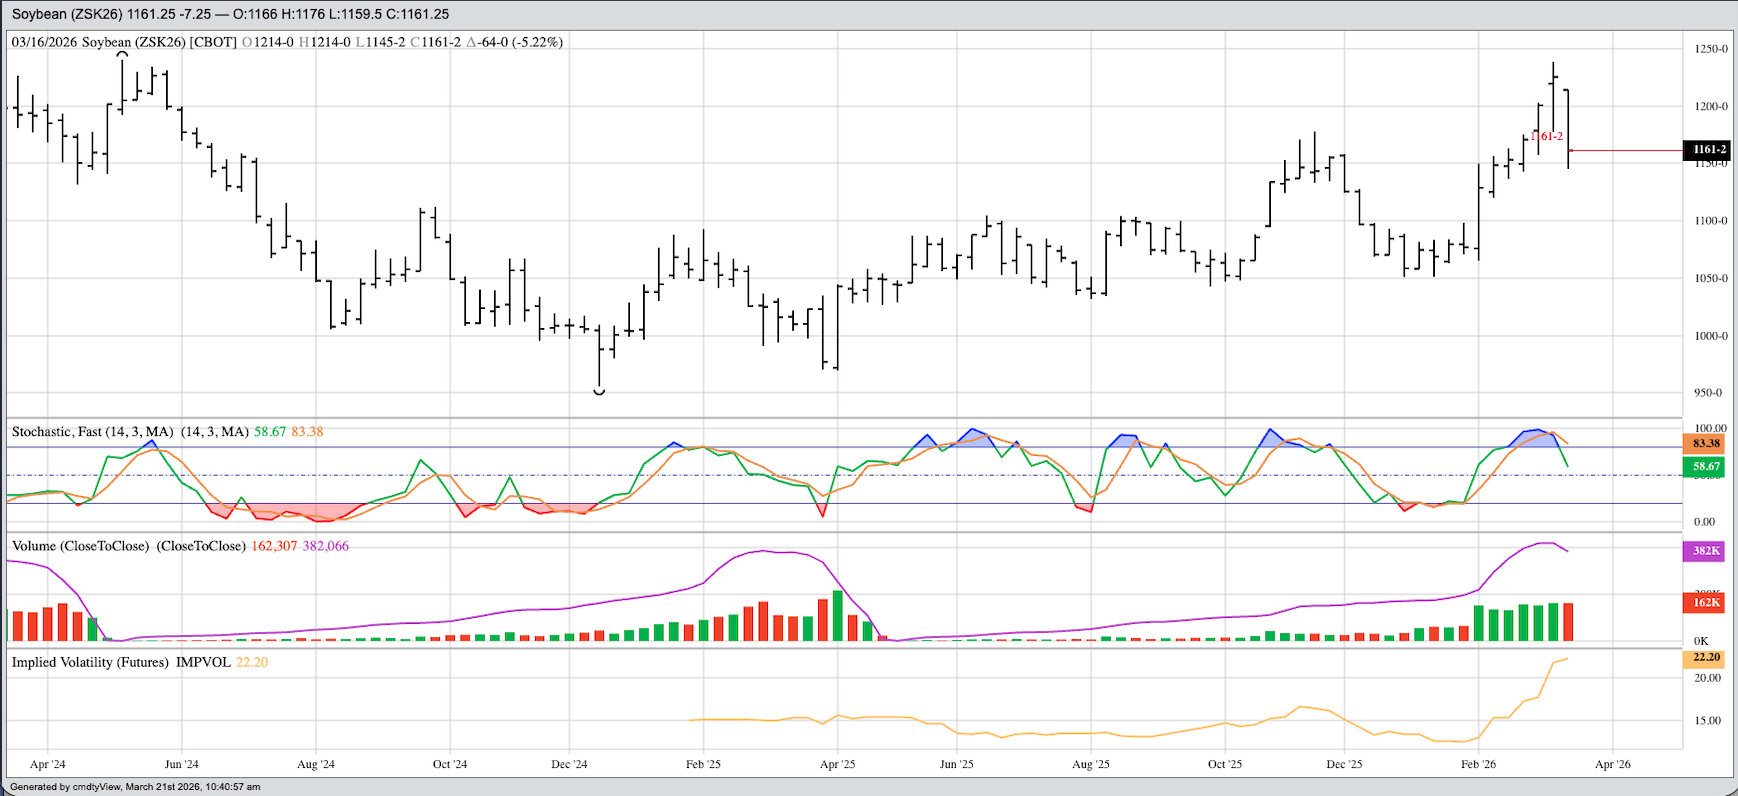Click the Stochastic, Fast (14, 3, MA) label
This screenshot has width=1738, height=796.
(130, 432)
